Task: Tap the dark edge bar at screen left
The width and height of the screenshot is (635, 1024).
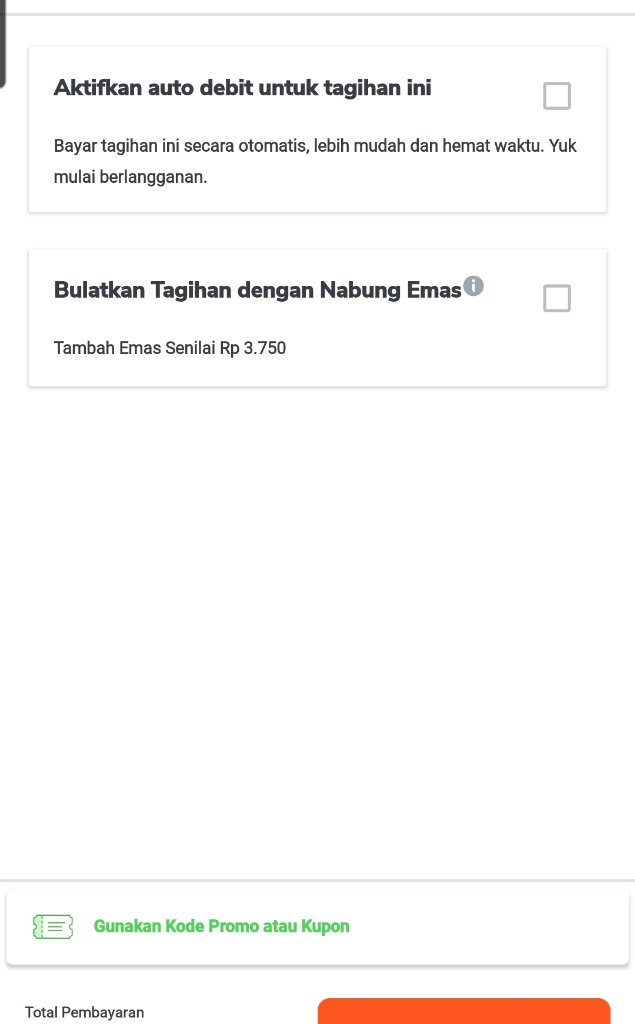Action: coord(3,42)
